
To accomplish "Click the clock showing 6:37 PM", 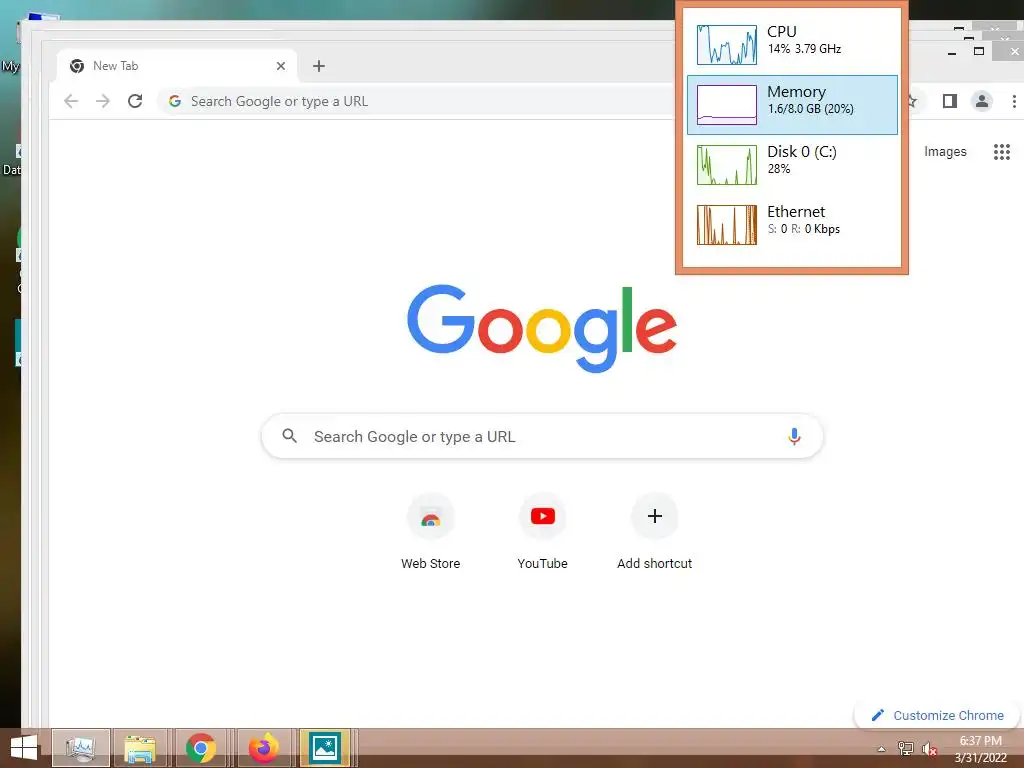I will pyautogui.click(x=980, y=749).
